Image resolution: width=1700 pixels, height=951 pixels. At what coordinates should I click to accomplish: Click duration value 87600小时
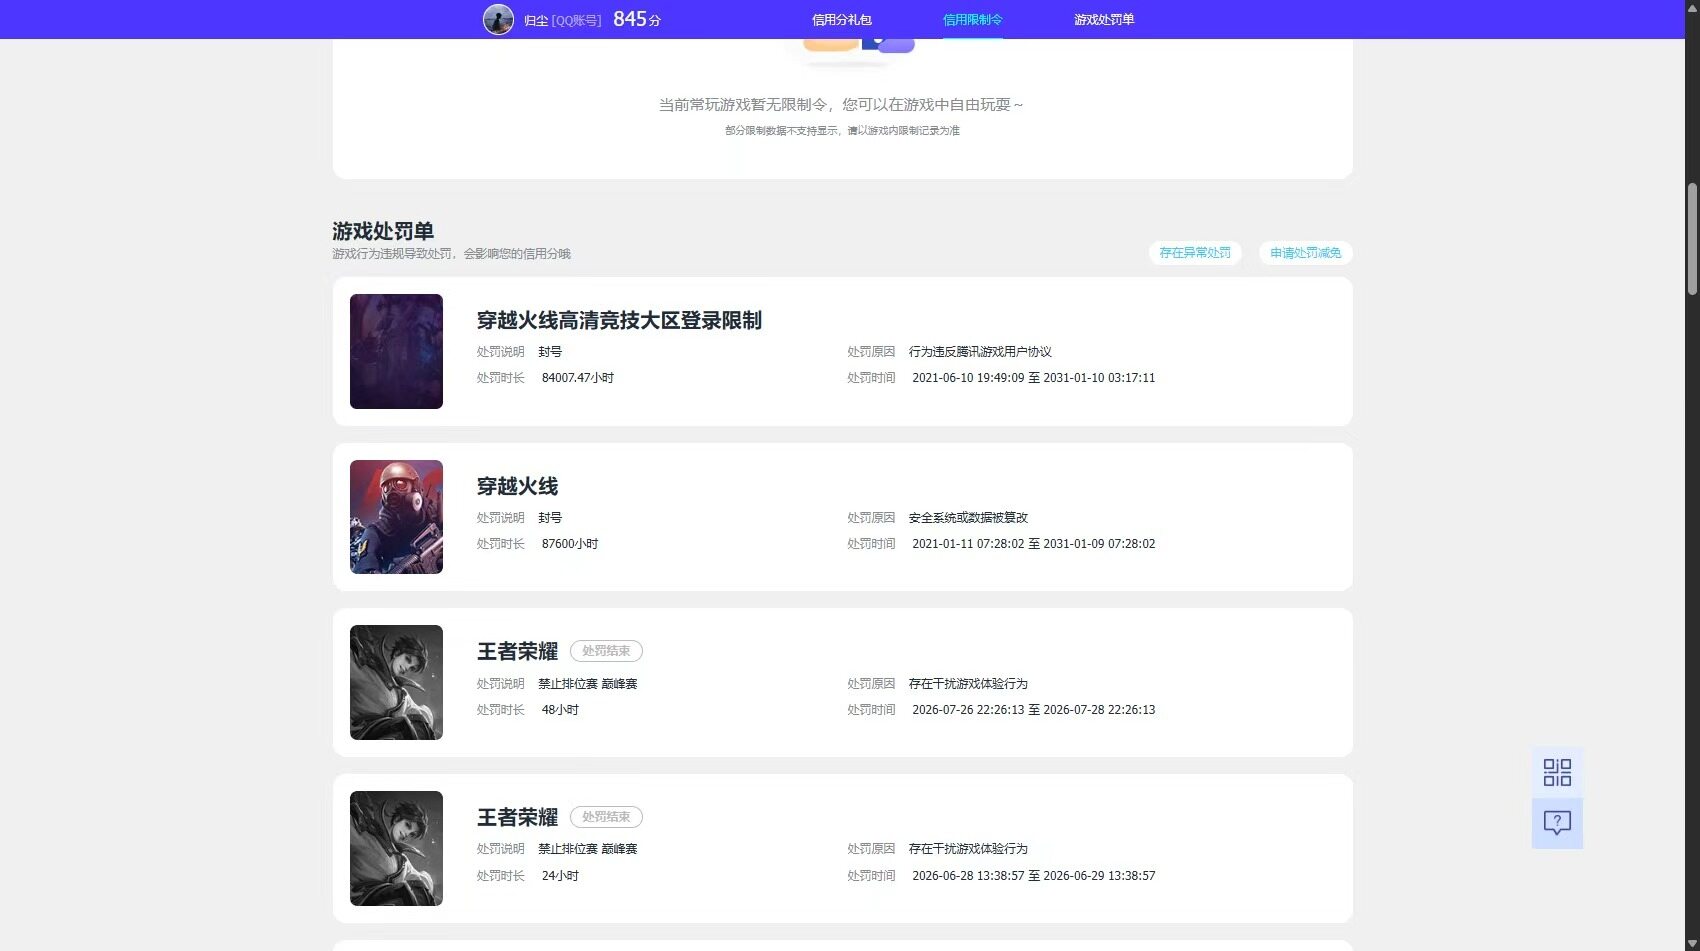tap(570, 544)
